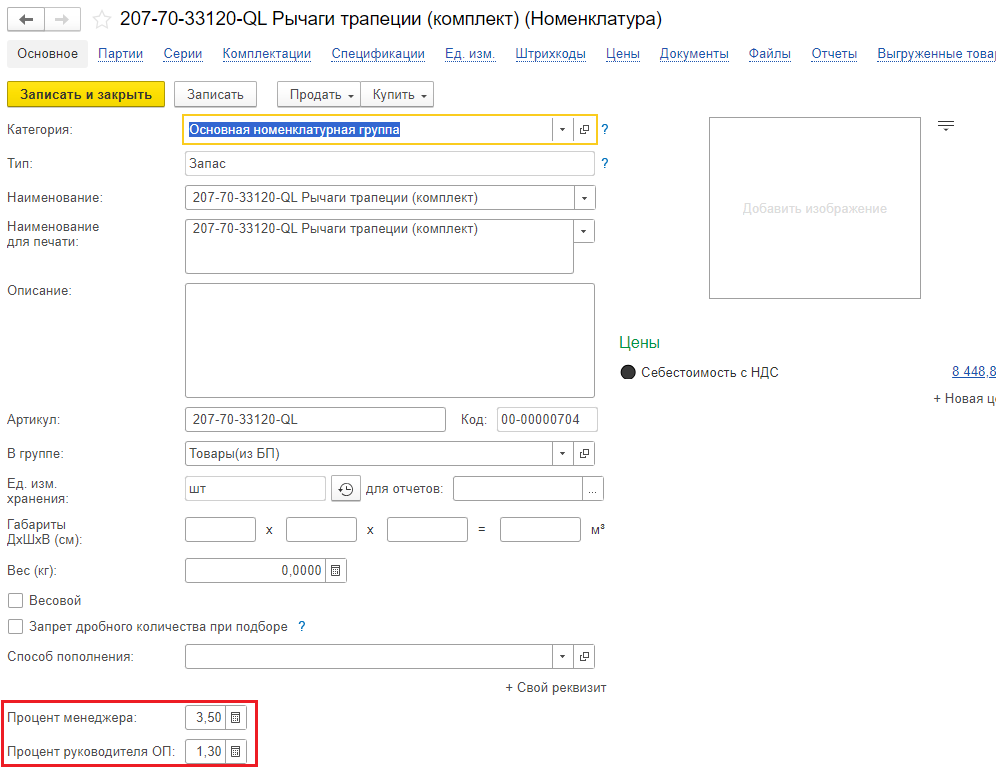
Task: Open the Продать dropdown menu
Action: (321, 95)
